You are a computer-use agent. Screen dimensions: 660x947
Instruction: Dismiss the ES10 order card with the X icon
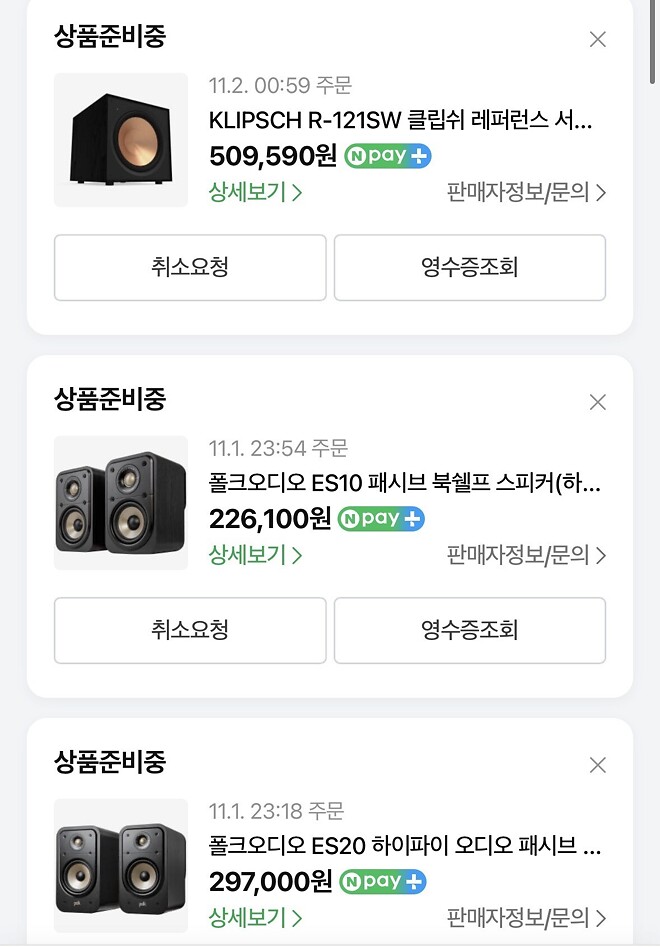pyautogui.click(x=597, y=402)
